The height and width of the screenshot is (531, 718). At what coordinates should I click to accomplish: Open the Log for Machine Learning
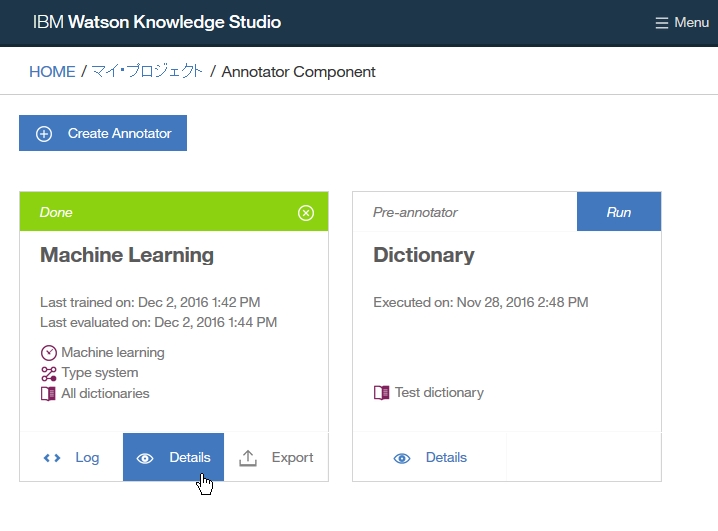pos(72,458)
